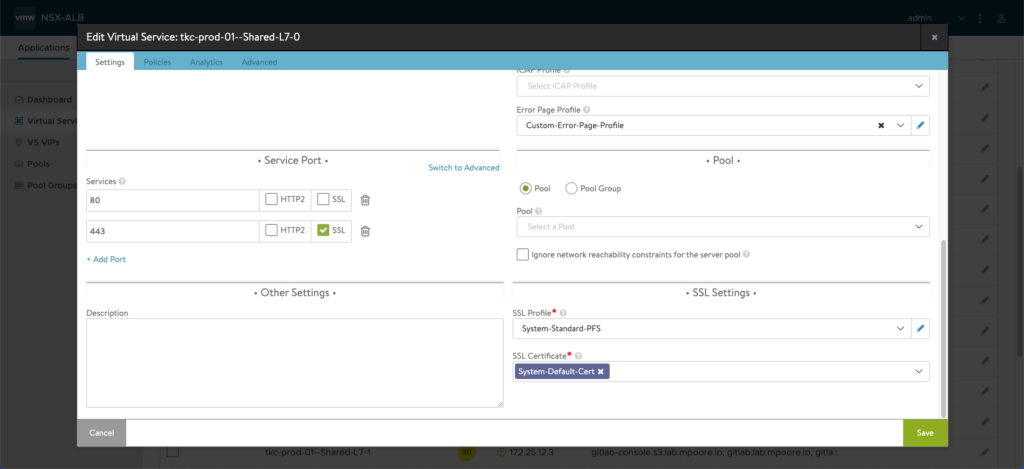Switch to the Analytics tab

coord(206,62)
